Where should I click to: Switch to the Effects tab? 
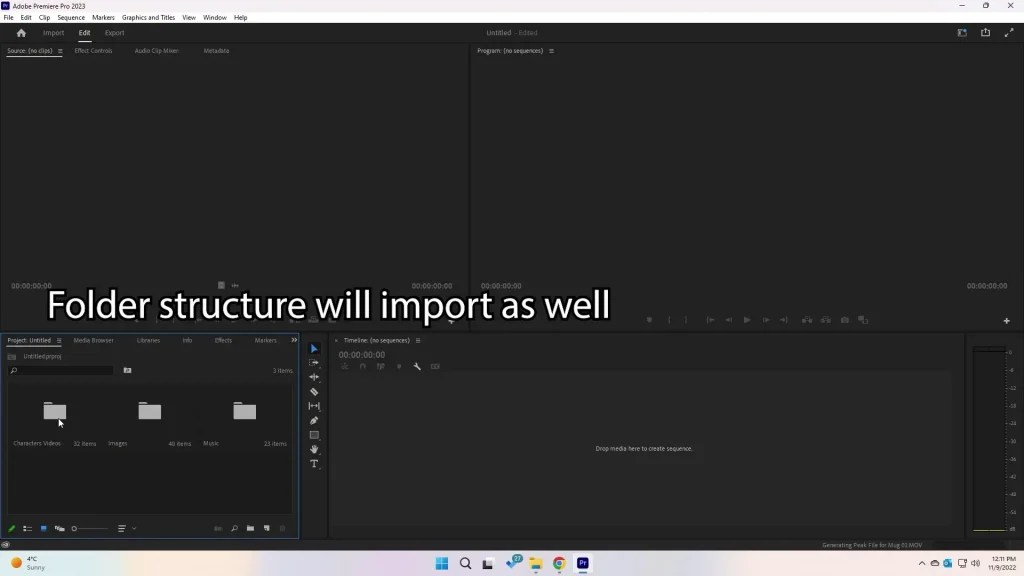pos(224,340)
